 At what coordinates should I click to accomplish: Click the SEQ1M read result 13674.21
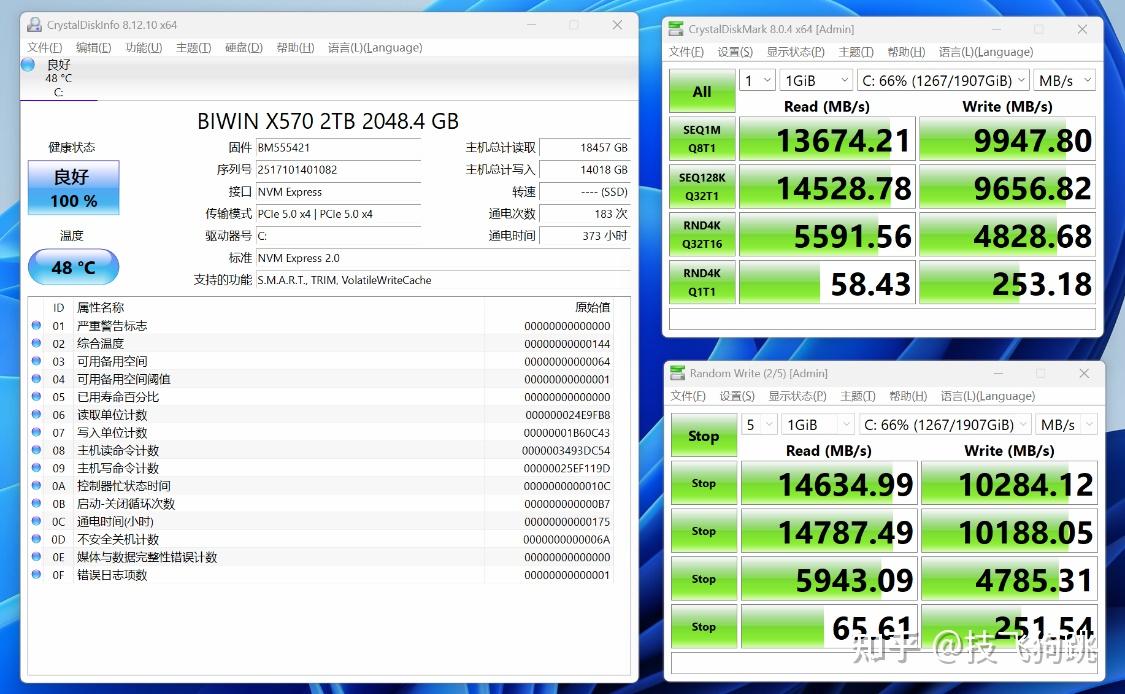[x=827, y=139]
